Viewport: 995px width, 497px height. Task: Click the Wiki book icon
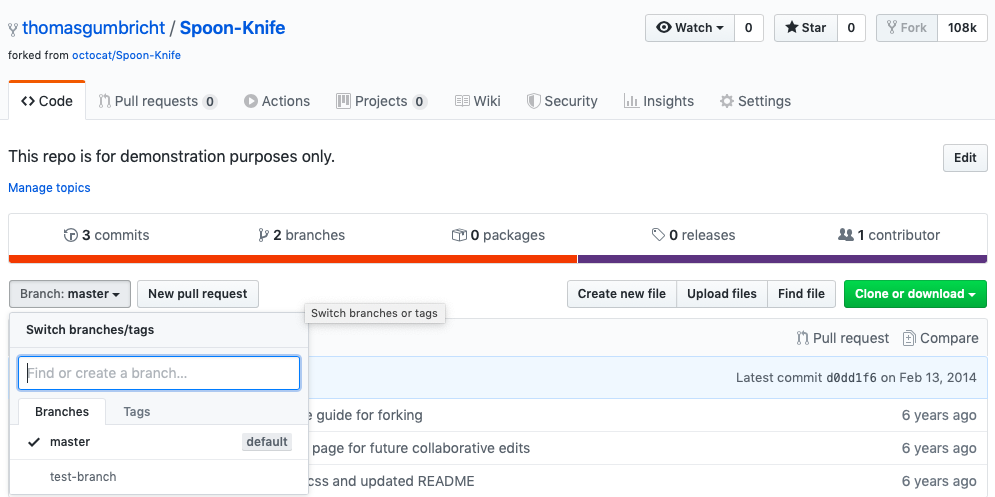[x=462, y=101]
